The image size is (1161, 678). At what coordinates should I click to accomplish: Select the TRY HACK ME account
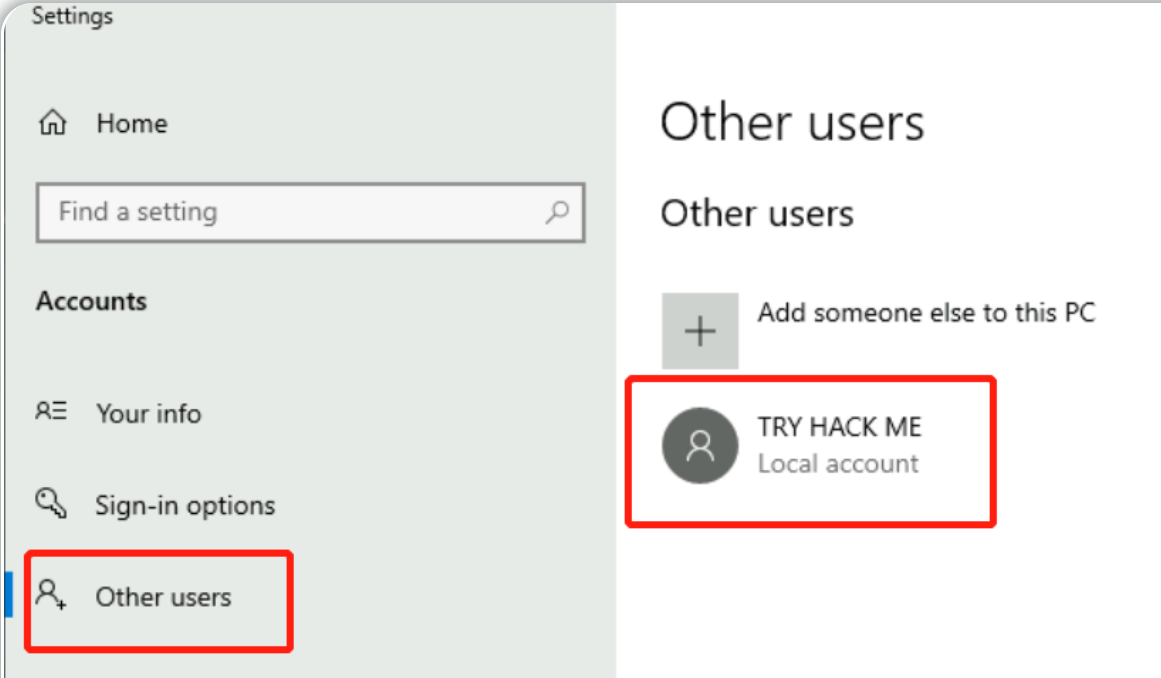click(811, 452)
